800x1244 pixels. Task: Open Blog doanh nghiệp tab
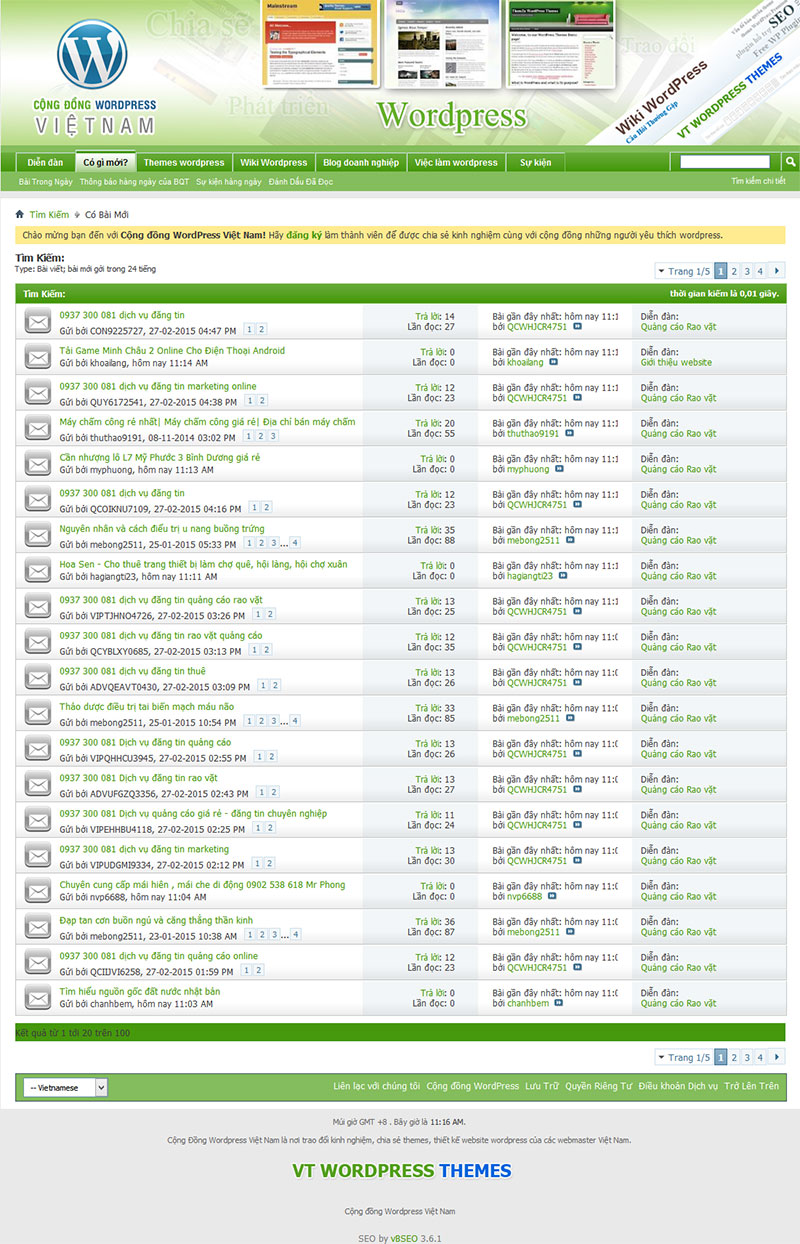coord(361,162)
